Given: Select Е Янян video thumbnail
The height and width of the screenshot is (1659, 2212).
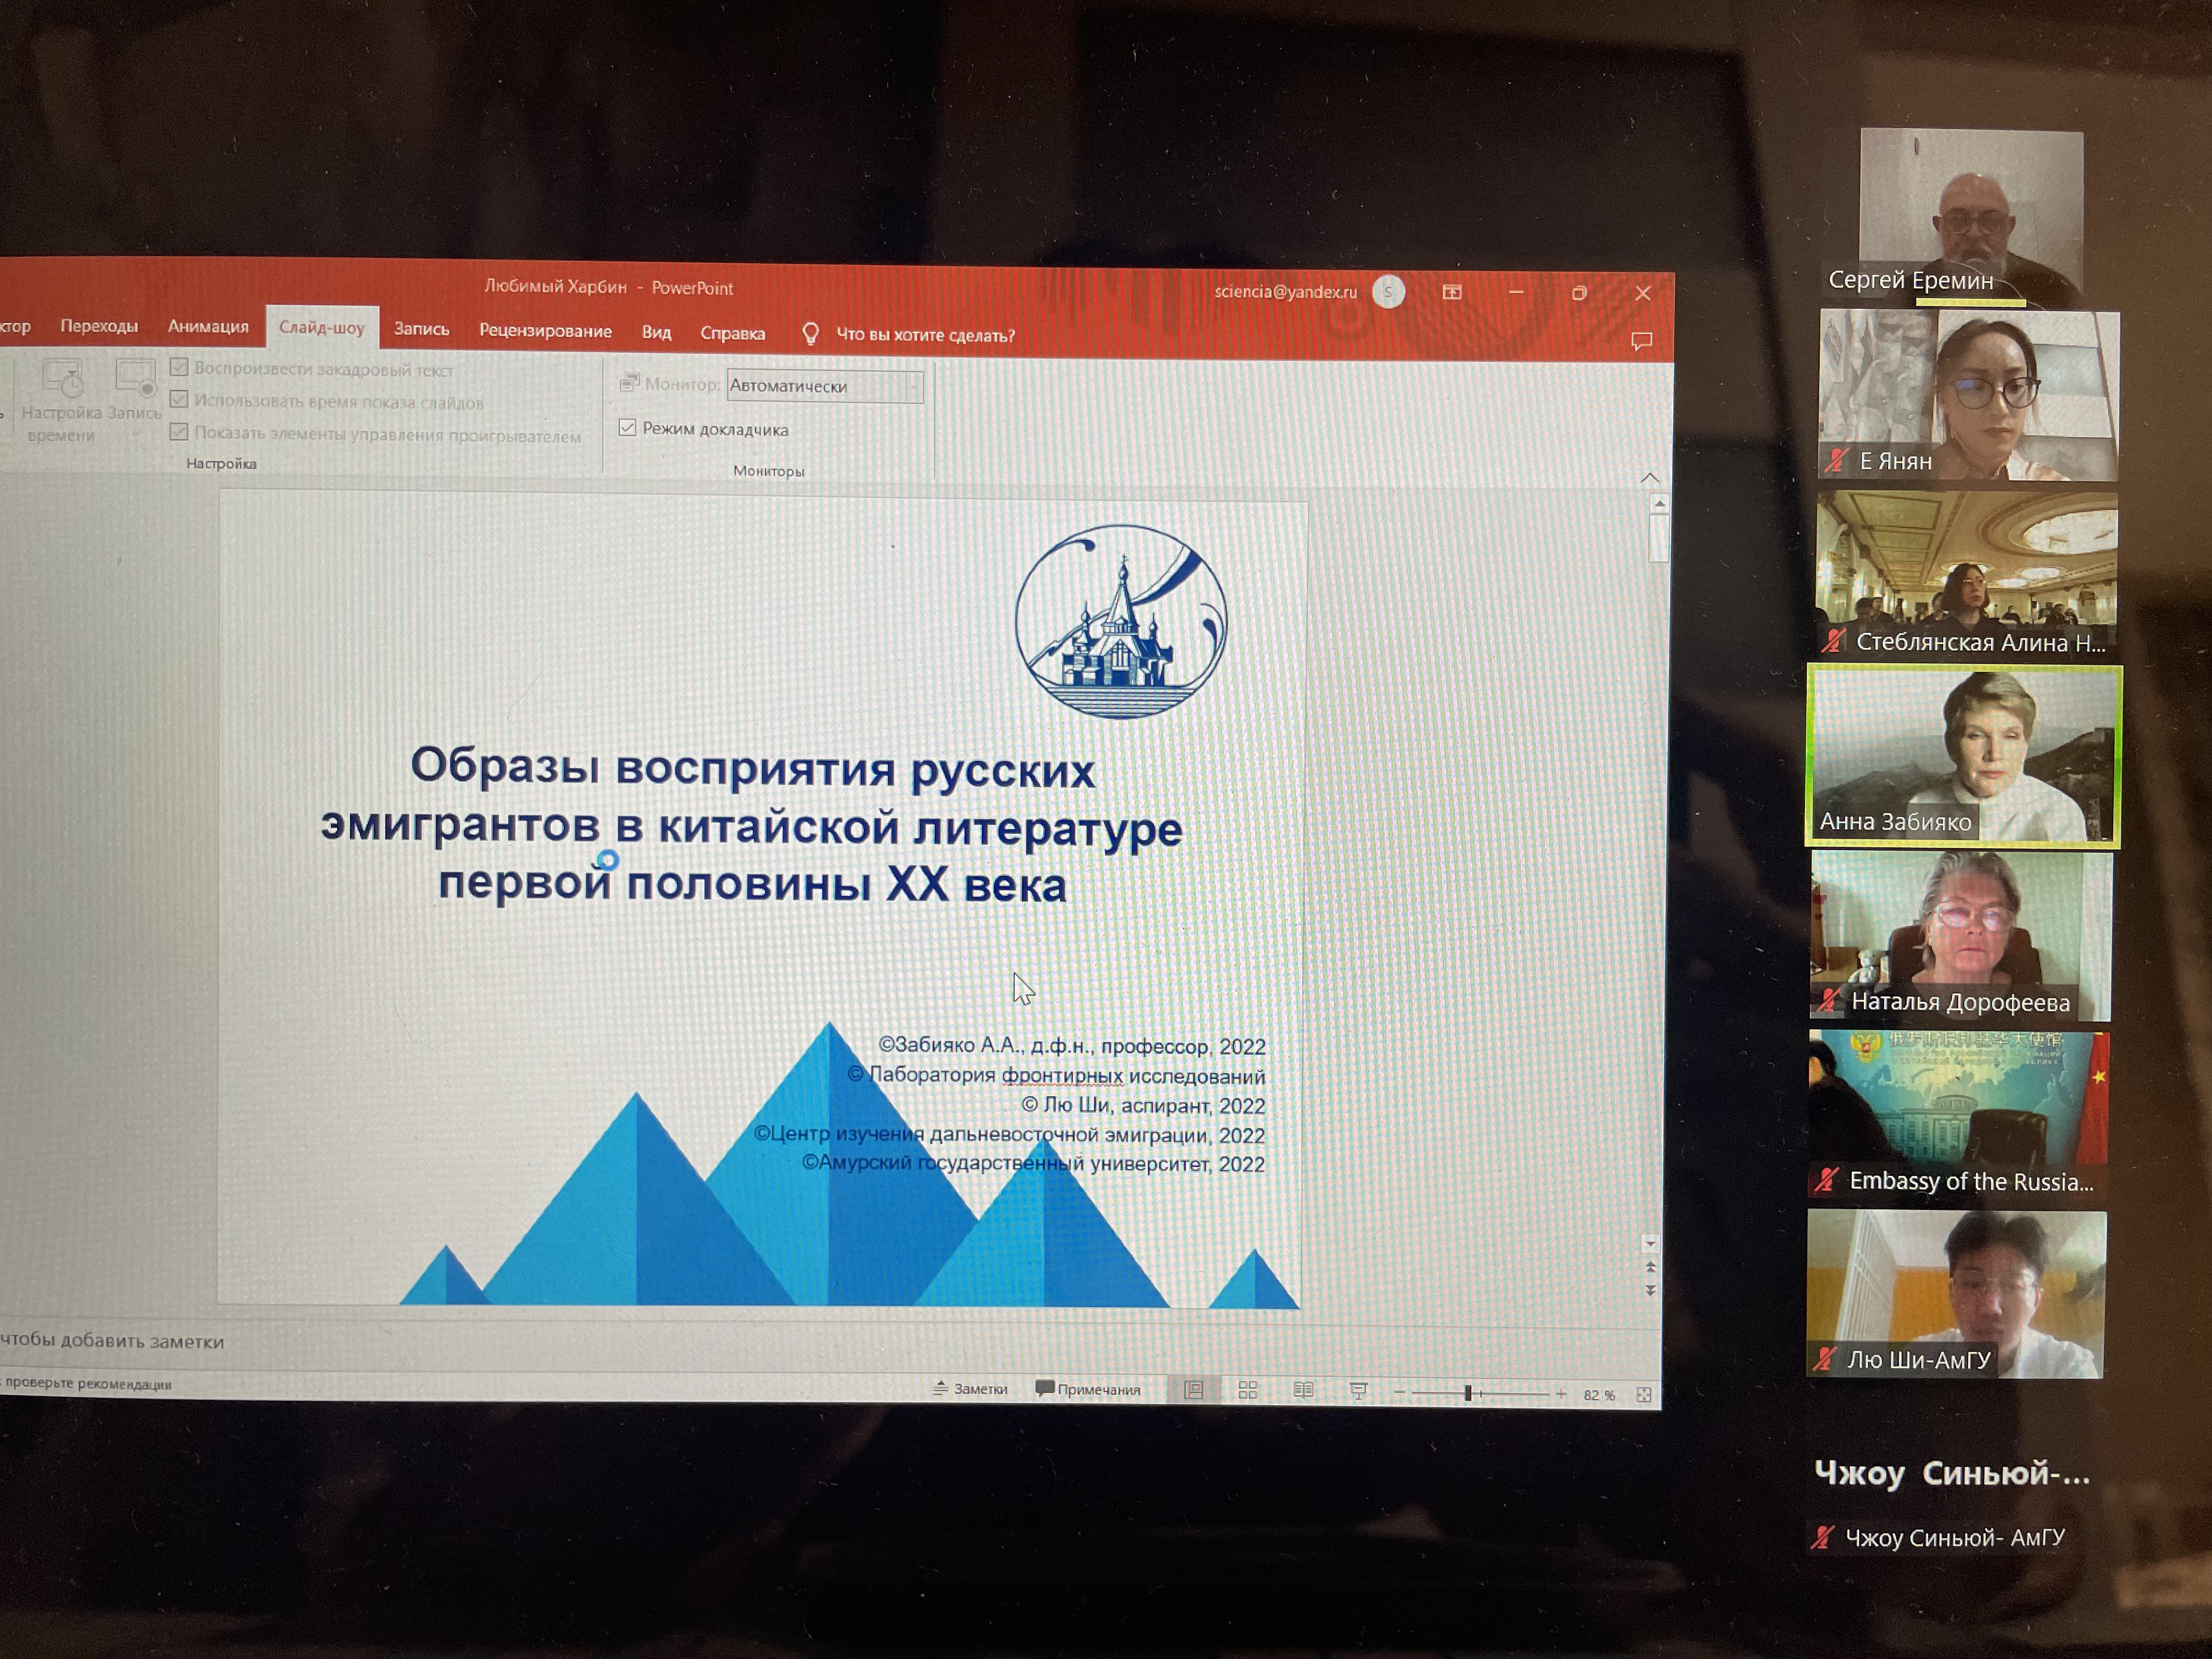Looking at the screenshot, I should (1968, 394).
